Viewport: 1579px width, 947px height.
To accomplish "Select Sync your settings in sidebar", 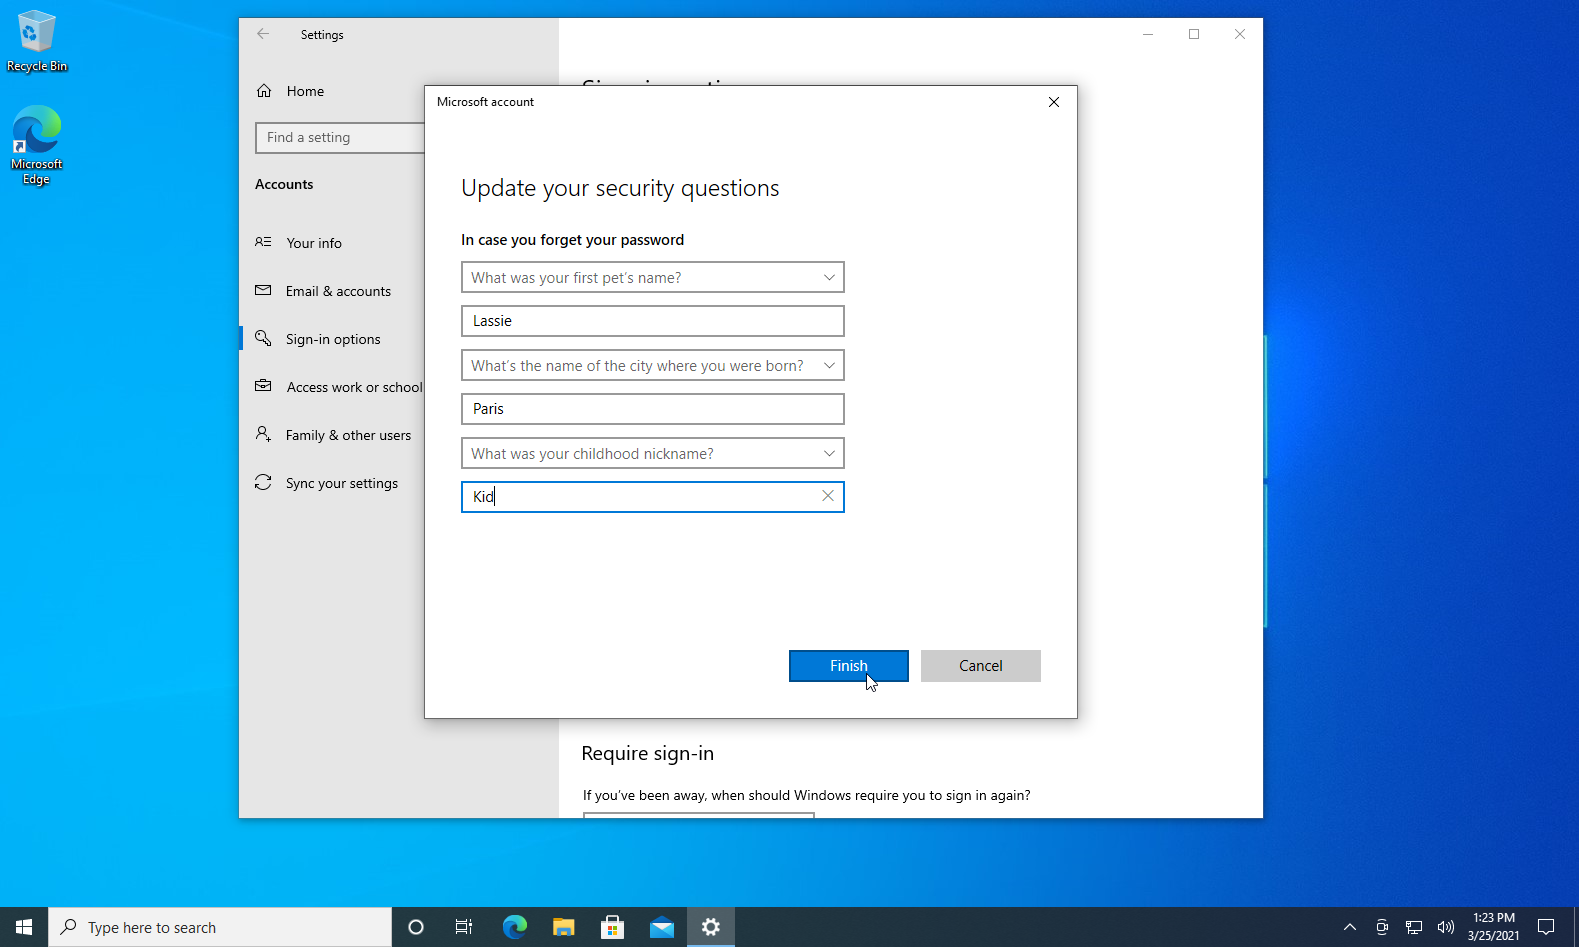I will [340, 483].
